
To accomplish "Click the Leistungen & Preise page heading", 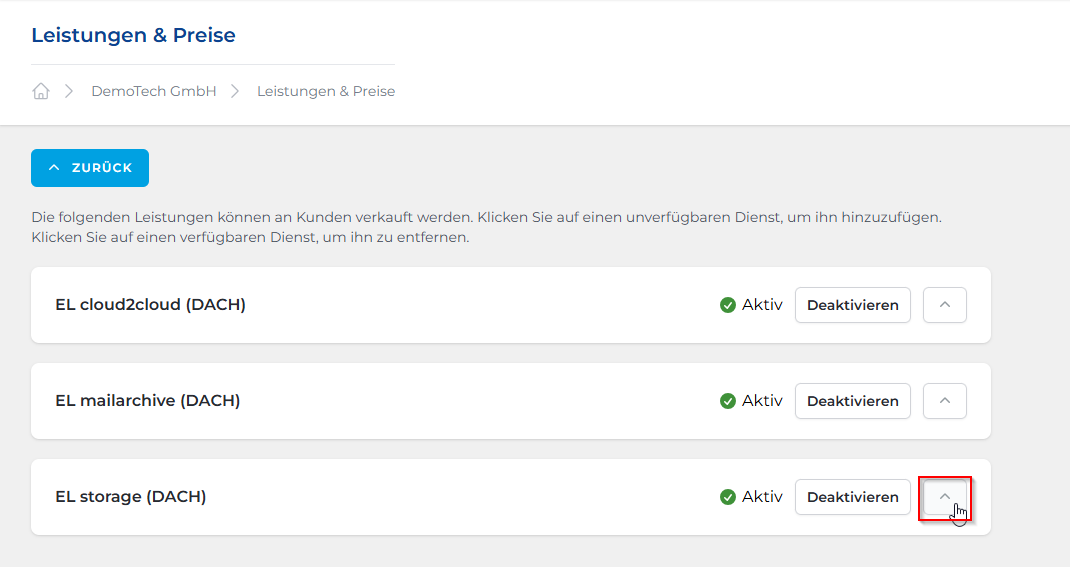I will pos(133,36).
